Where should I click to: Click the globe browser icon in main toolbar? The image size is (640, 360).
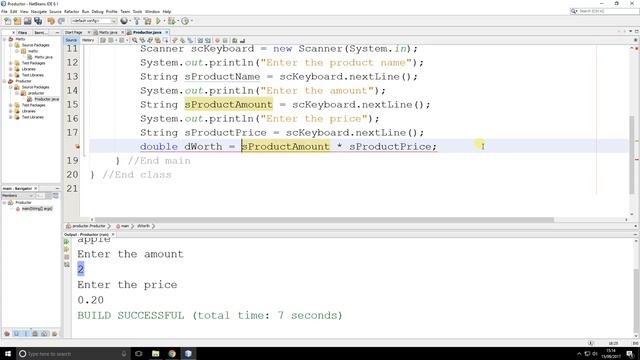[124, 21]
